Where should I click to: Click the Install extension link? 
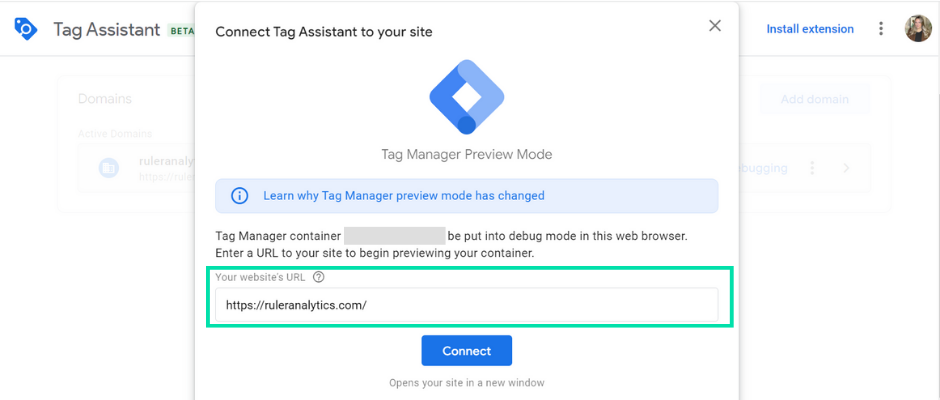pos(810,29)
